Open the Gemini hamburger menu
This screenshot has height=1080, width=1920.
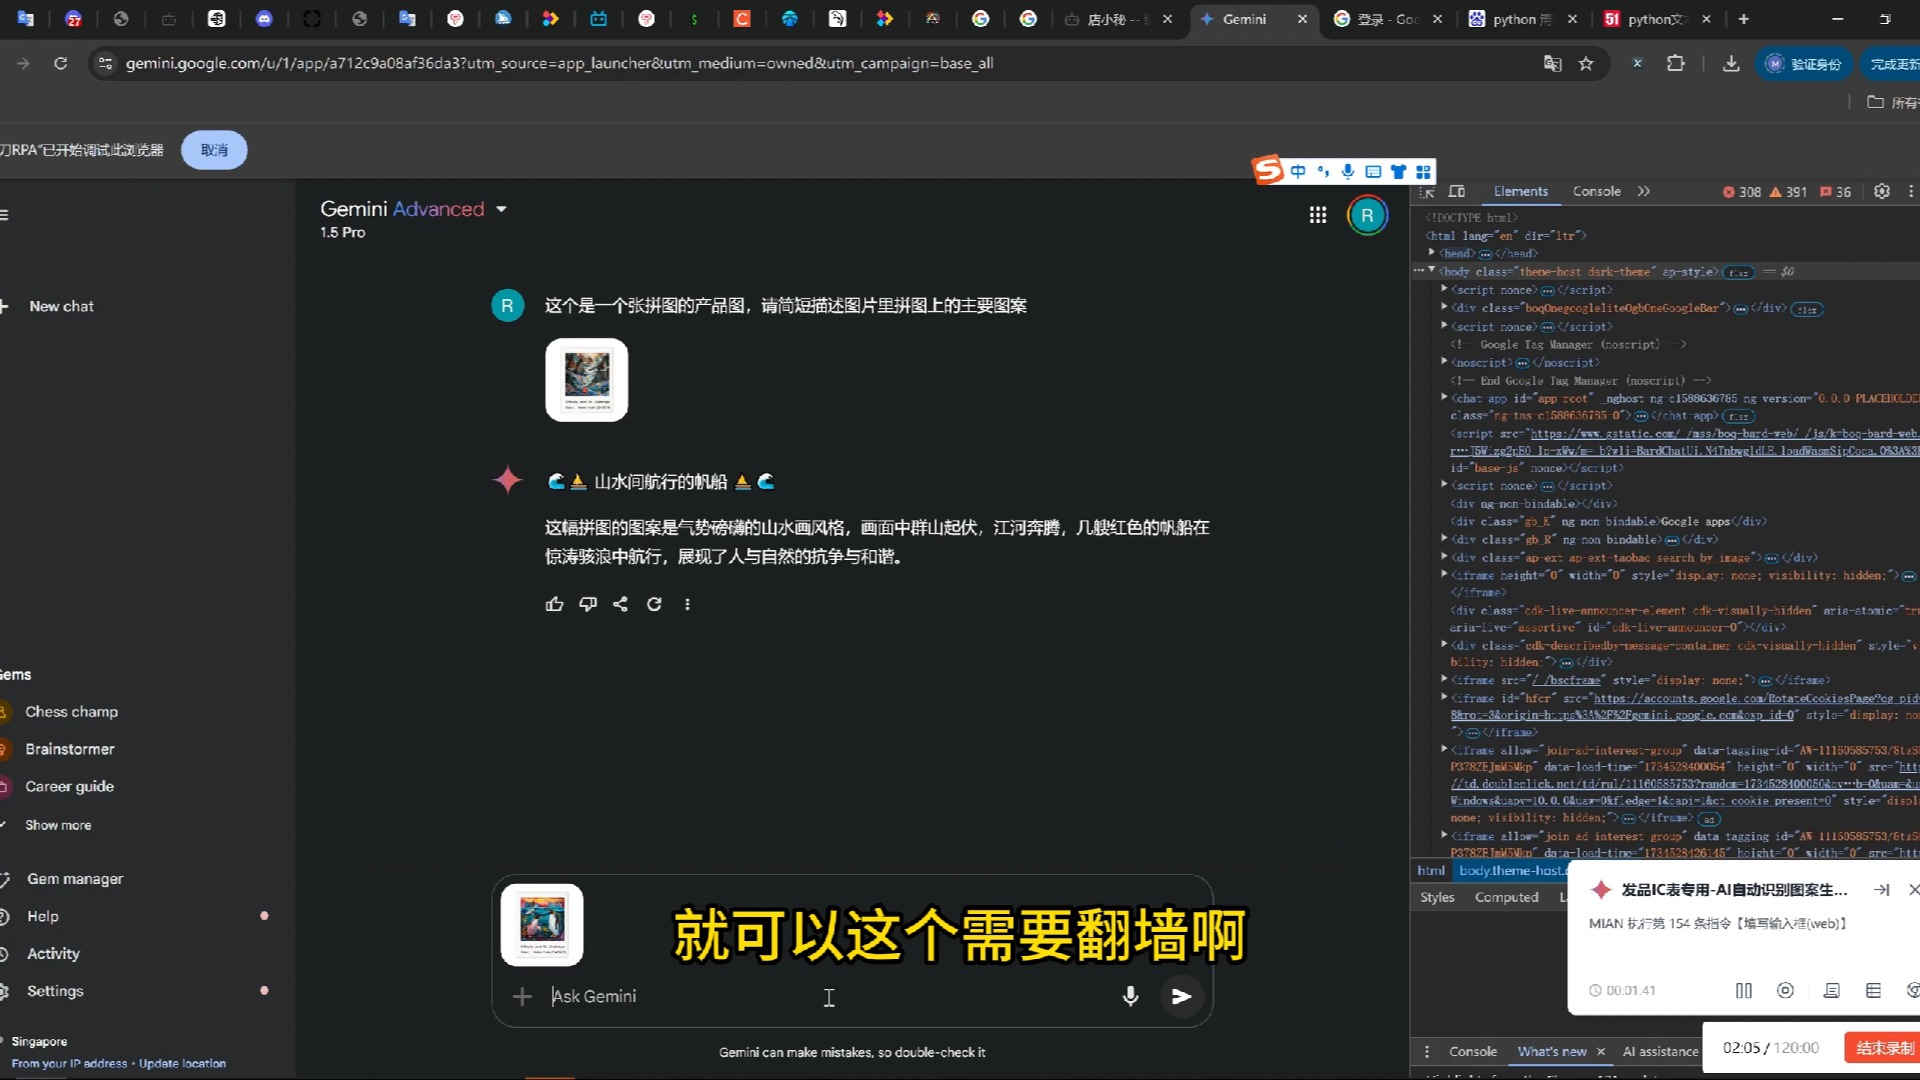pyautogui.click(x=4, y=215)
